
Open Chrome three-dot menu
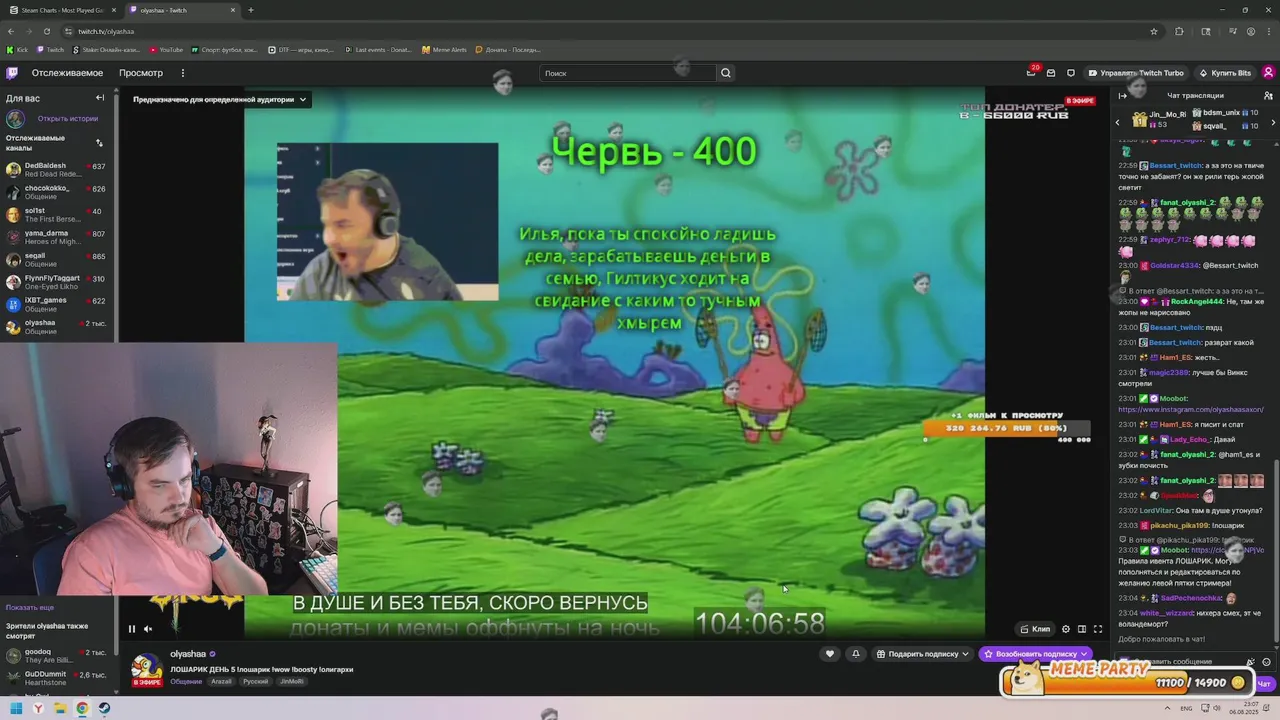(x=1268, y=31)
